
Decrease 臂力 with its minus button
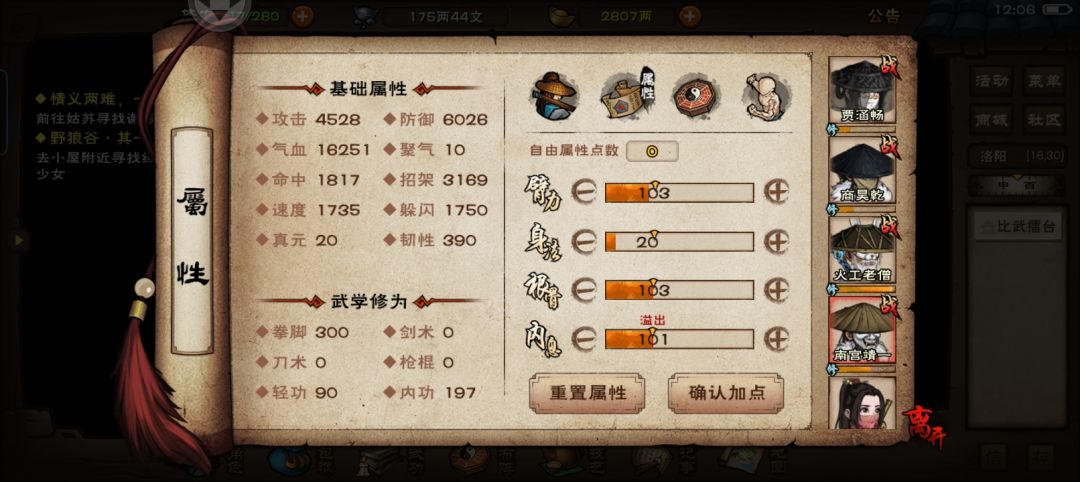coord(584,192)
